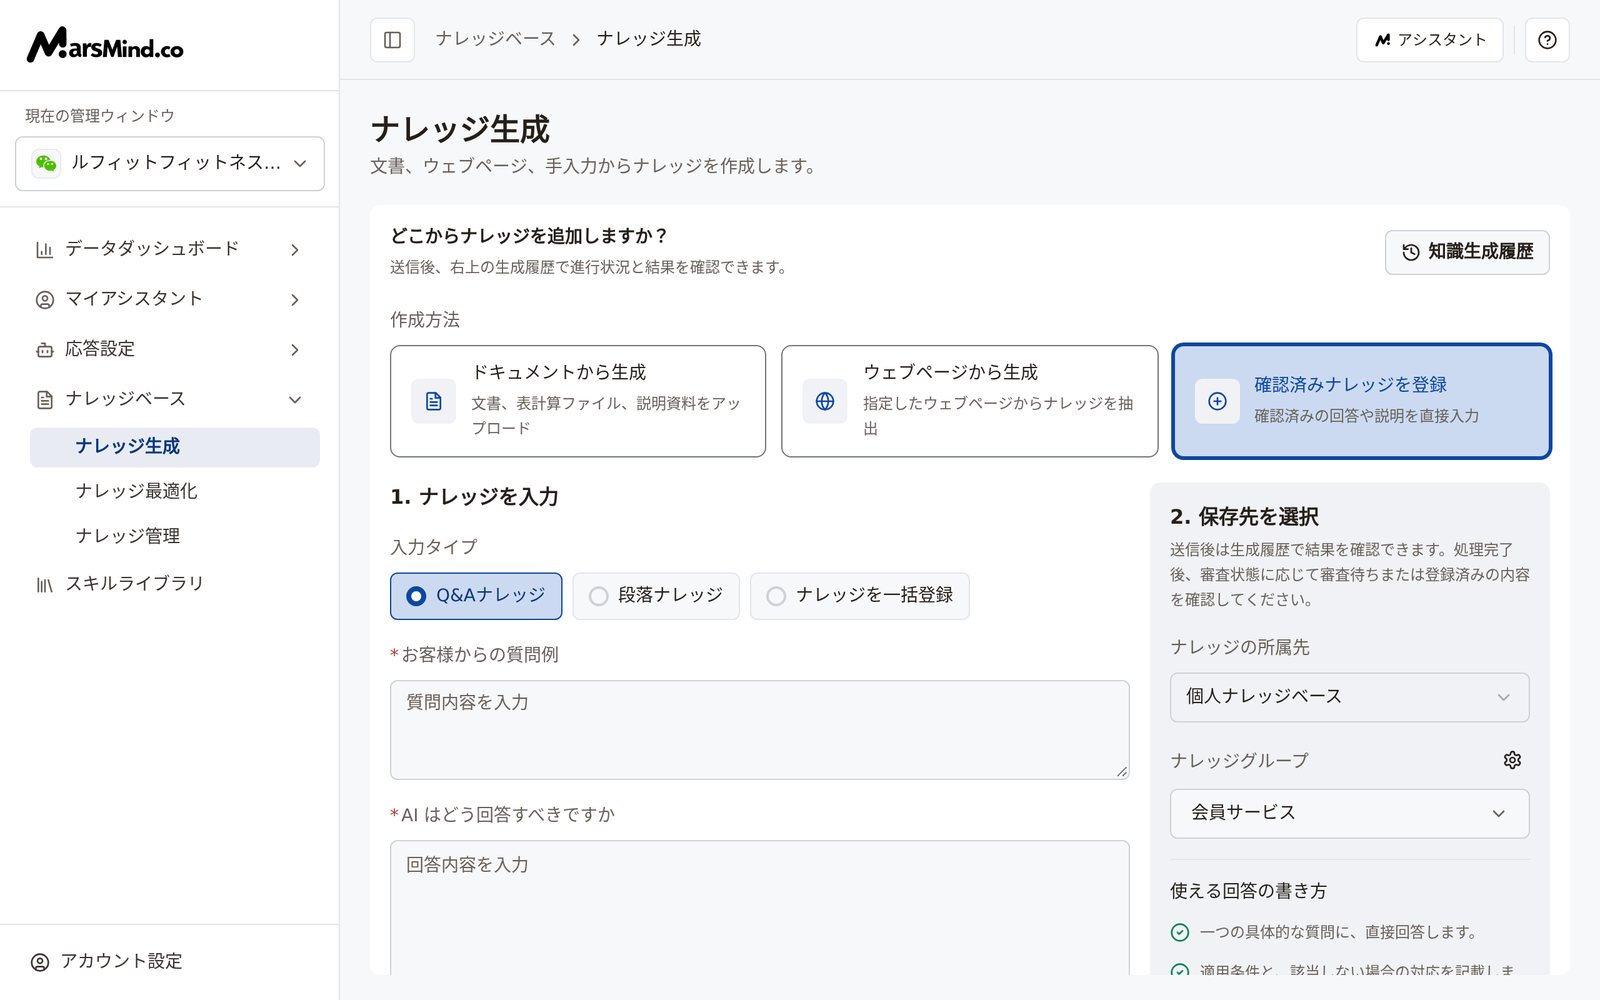
Task: Open the アシスタント button
Action: [x=1429, y=40]
